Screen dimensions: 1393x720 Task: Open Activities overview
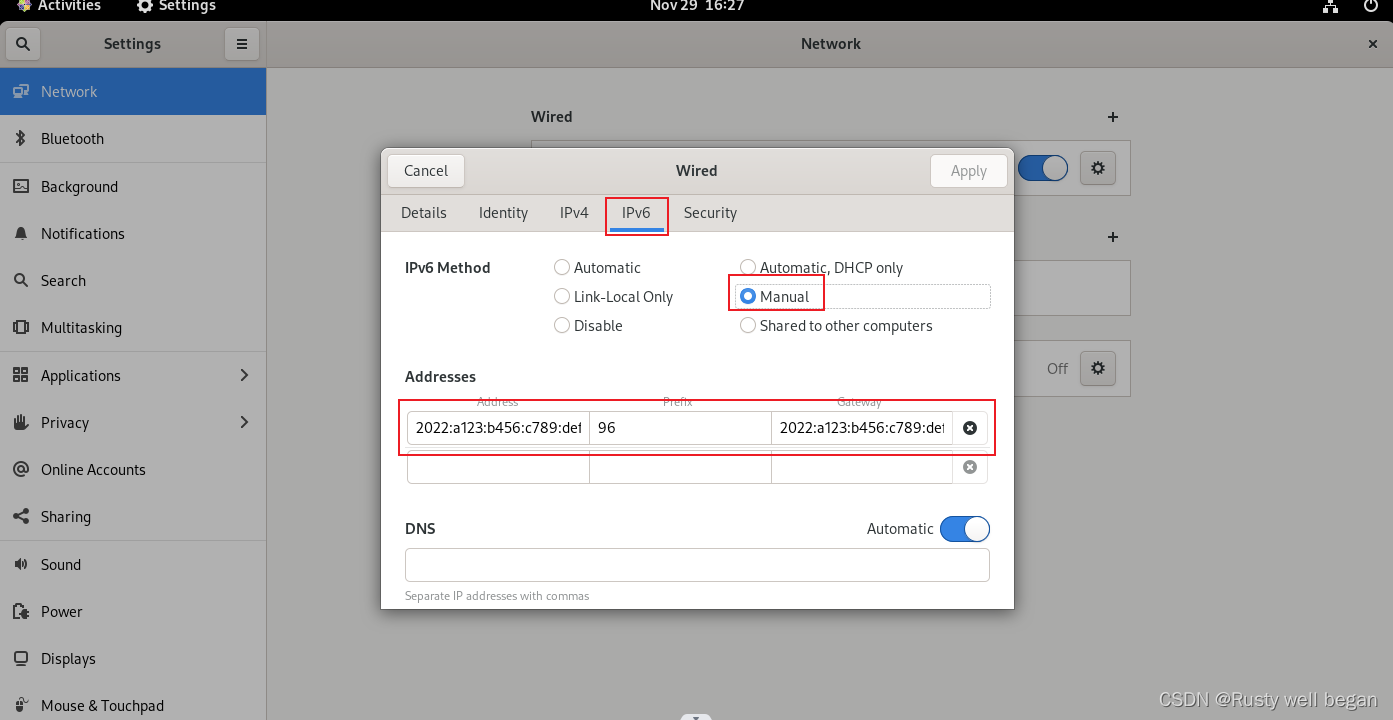[60, 6]
